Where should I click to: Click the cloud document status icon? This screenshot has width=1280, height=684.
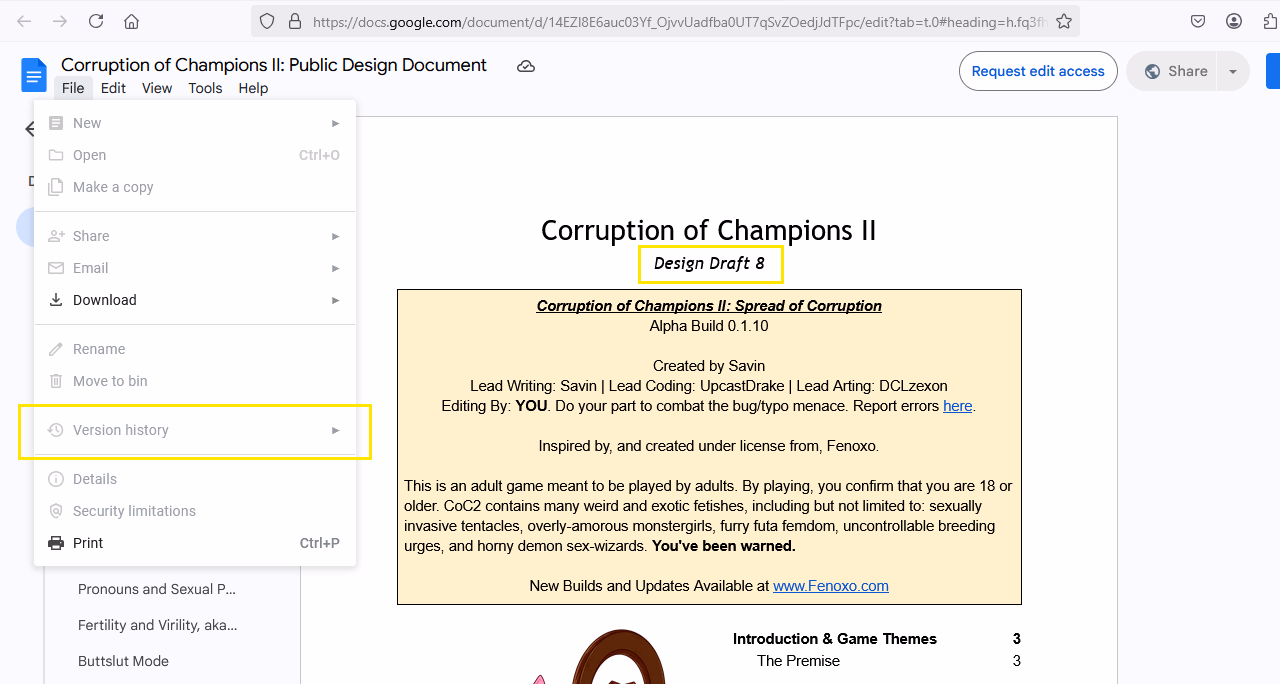526,66
